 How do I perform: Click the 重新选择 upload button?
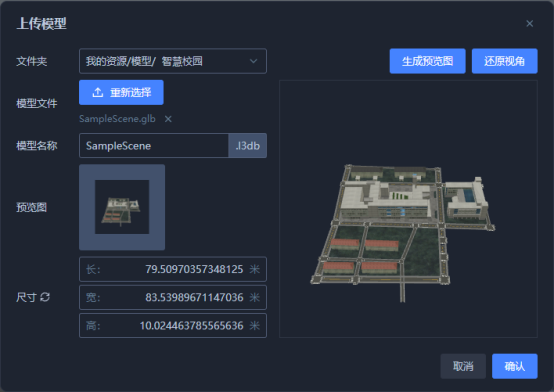point(121,92)
